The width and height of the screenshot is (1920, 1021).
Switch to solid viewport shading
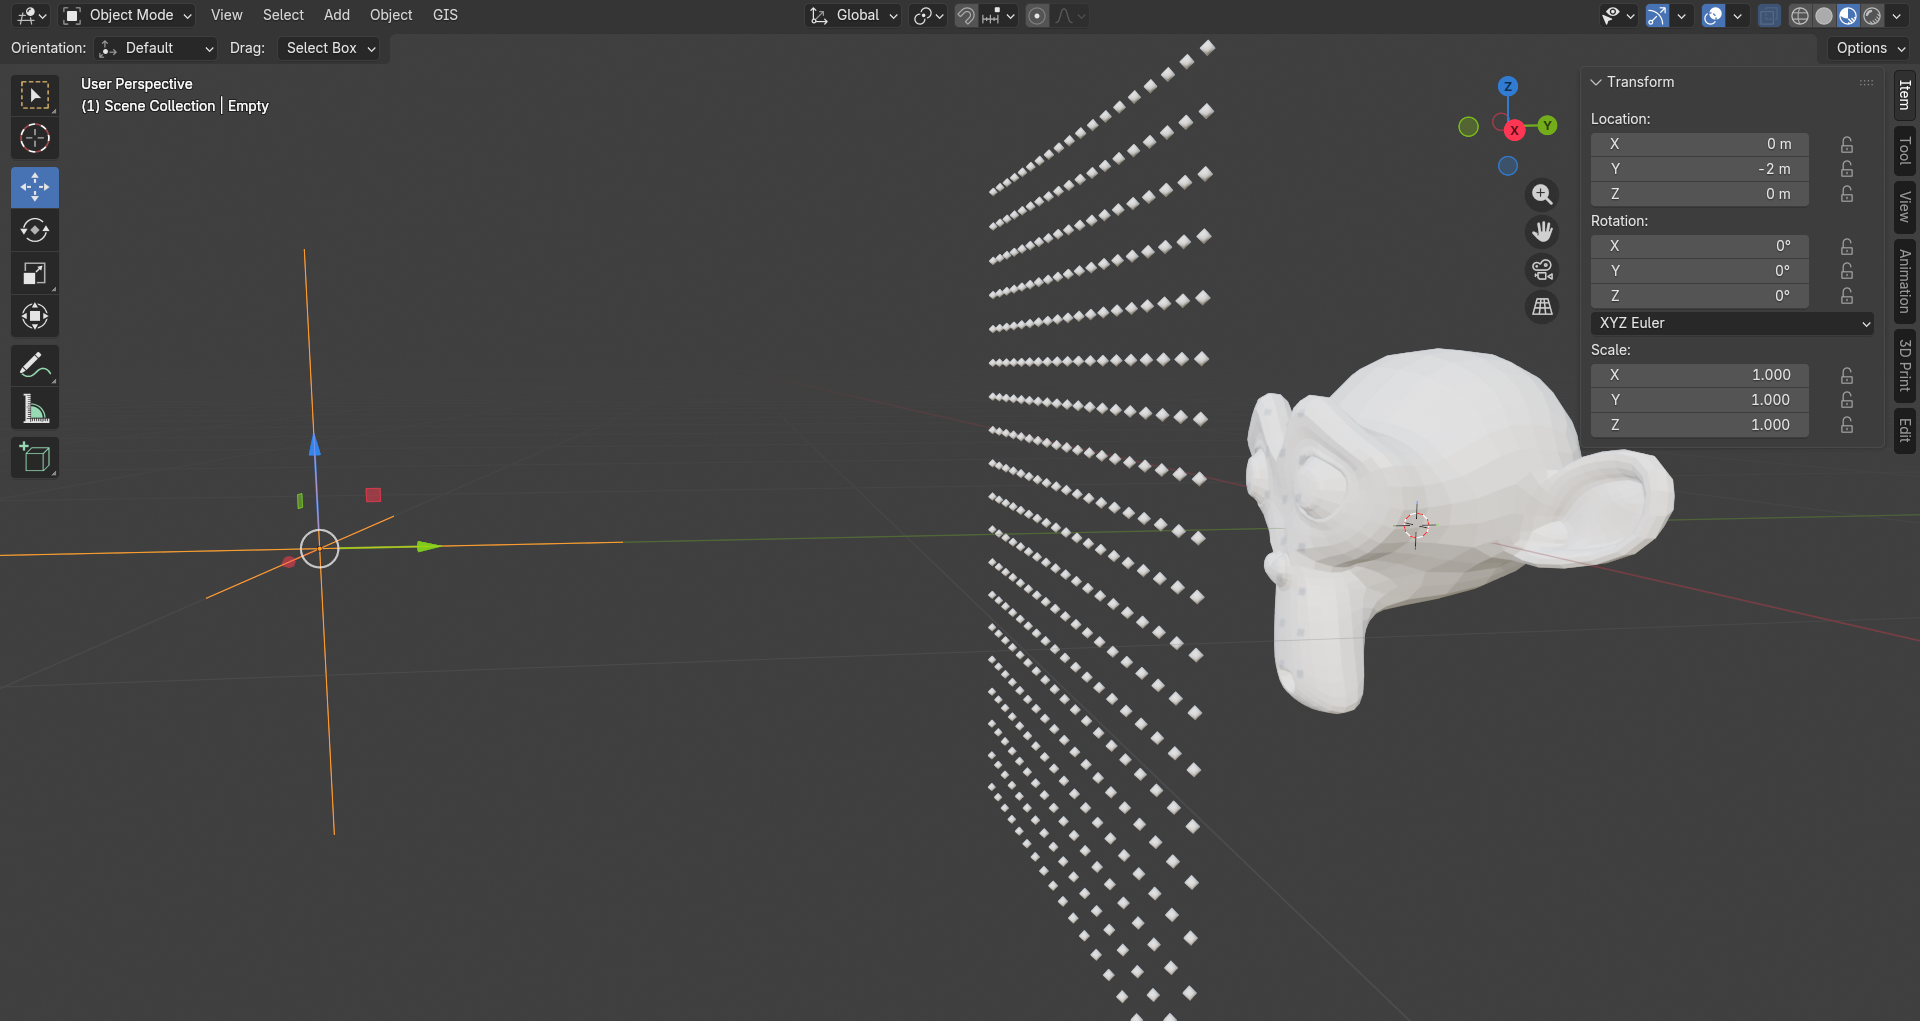(x=1824, y=15)
